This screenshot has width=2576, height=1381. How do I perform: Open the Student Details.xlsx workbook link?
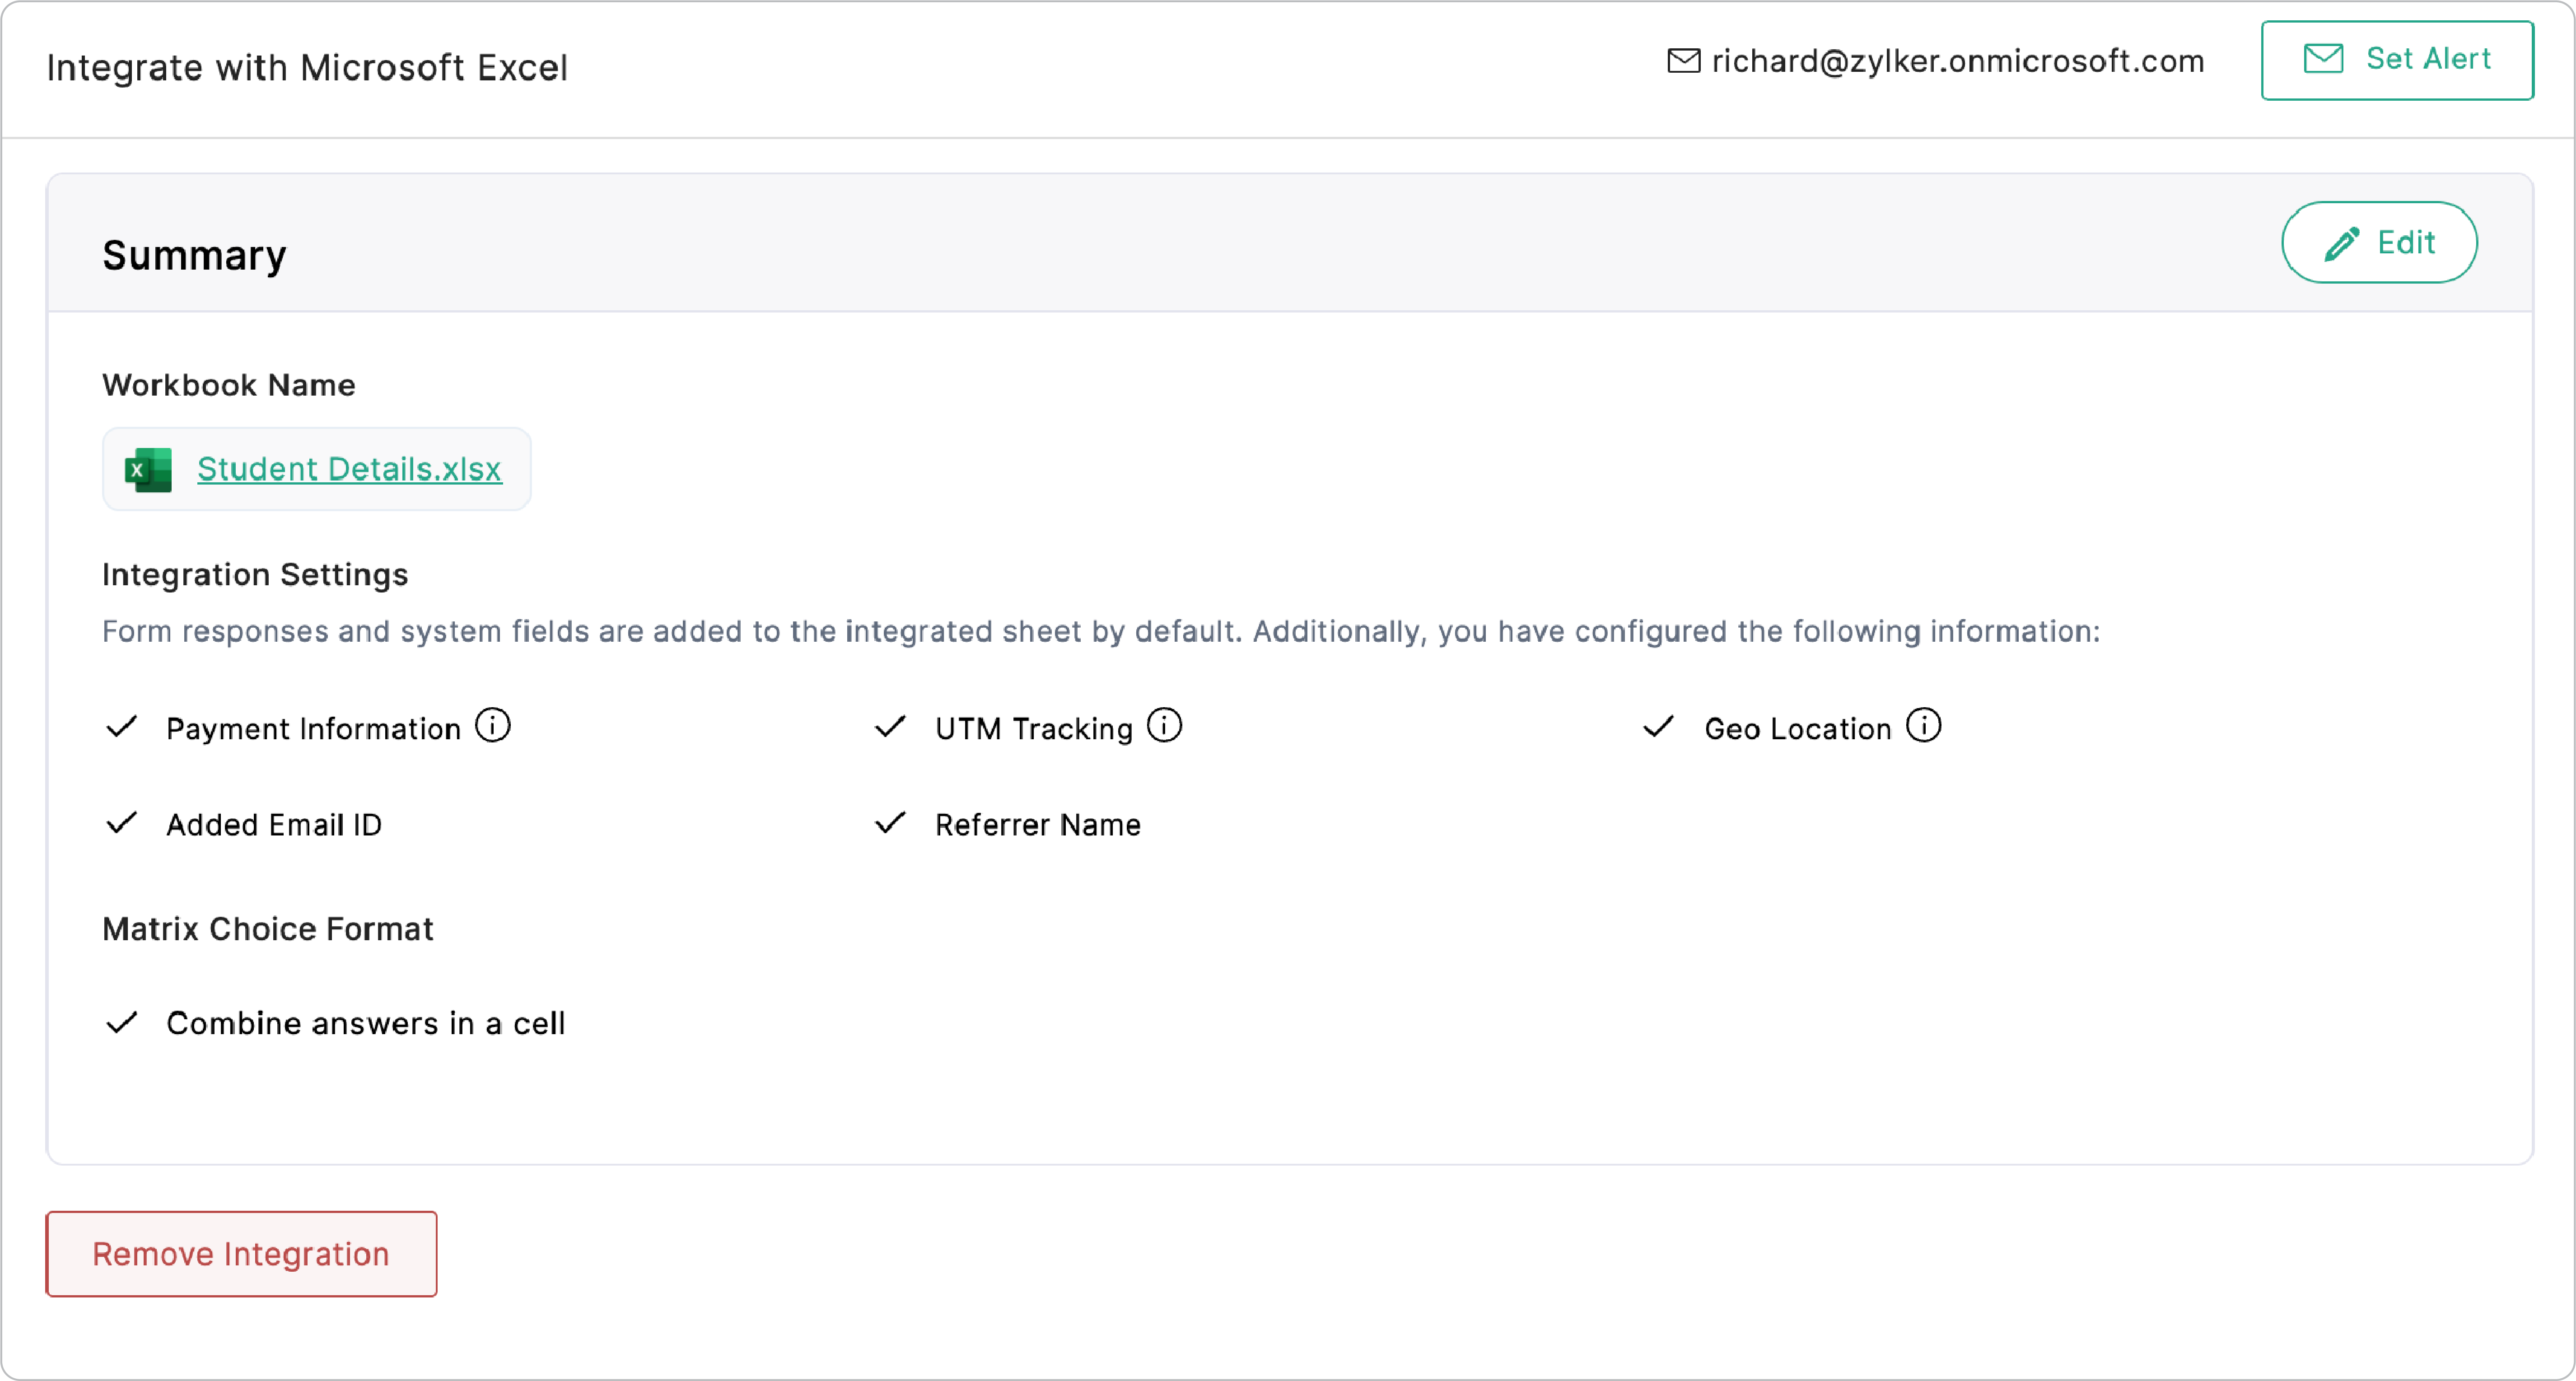point(349,469)
